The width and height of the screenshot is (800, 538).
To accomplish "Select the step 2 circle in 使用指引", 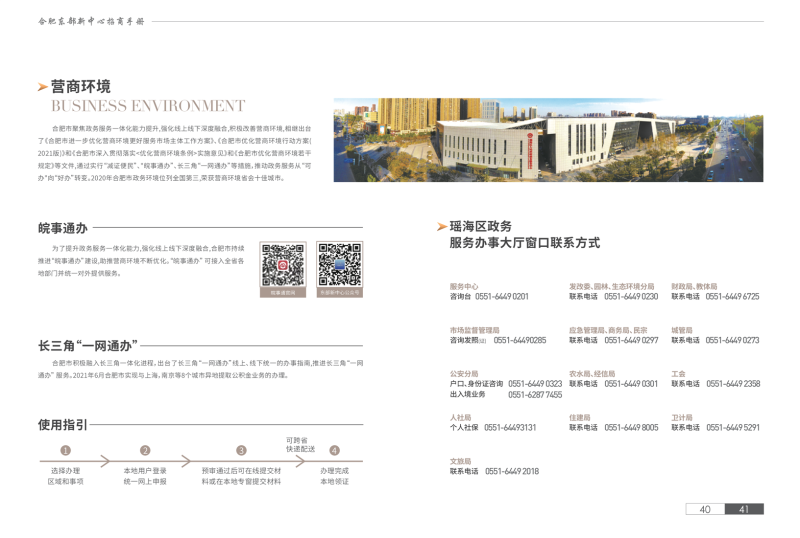I will [145, 451].
